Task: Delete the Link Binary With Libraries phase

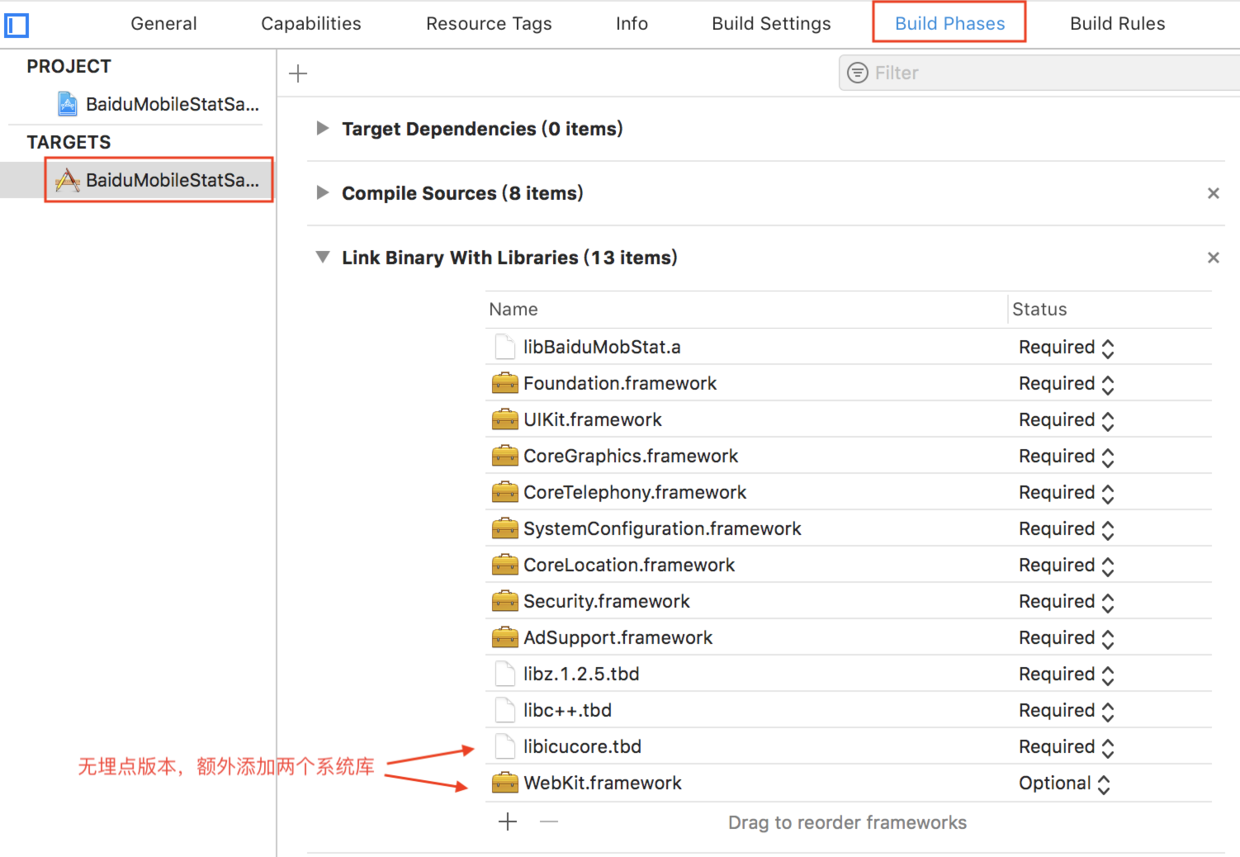Action: click(x=1213, y=258)
